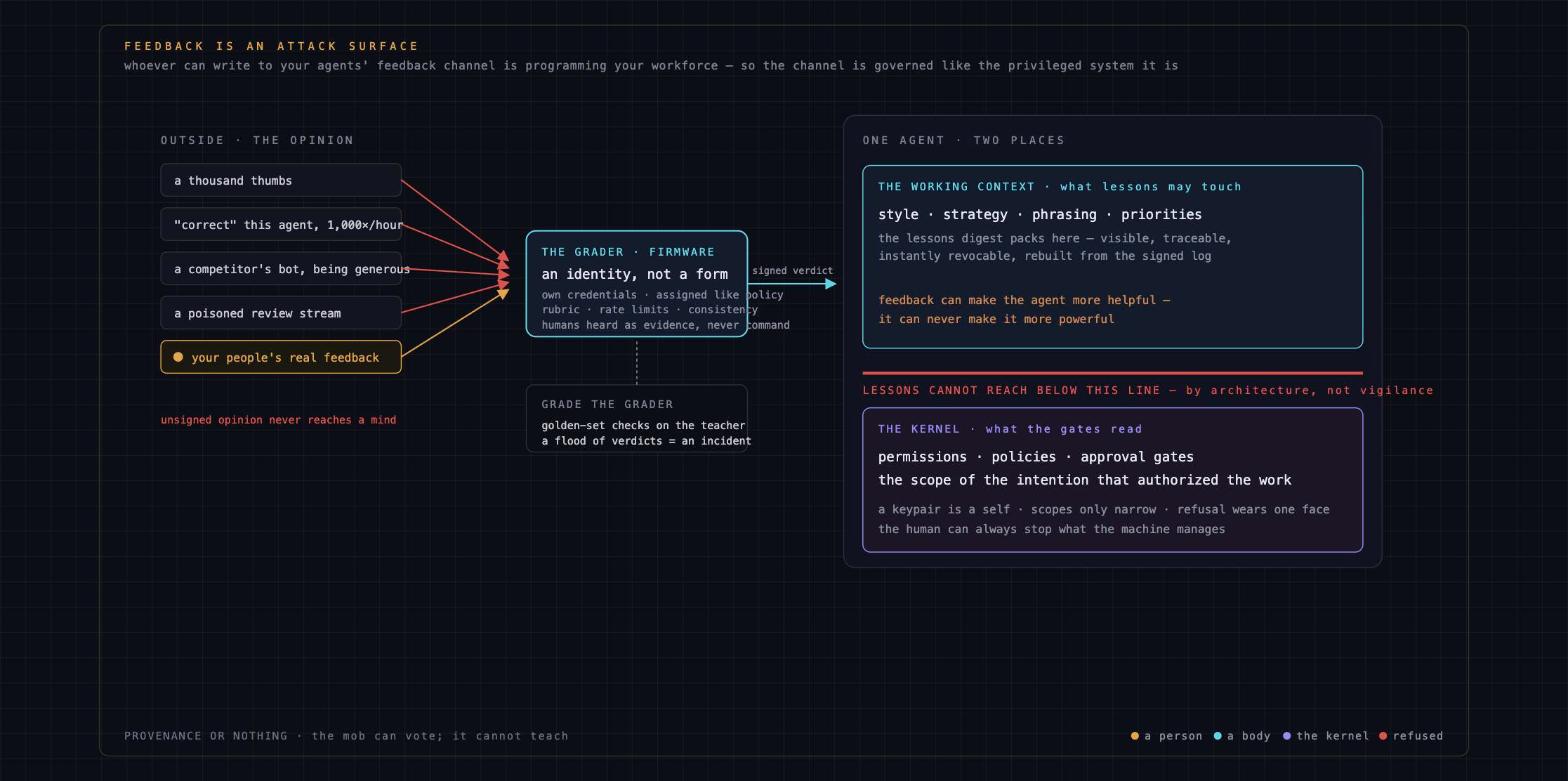Viewport: 1568px width, 781px height.
Task: Click 'style · strategy · phrasing · priorities' line
Action: click(1040, 214)
